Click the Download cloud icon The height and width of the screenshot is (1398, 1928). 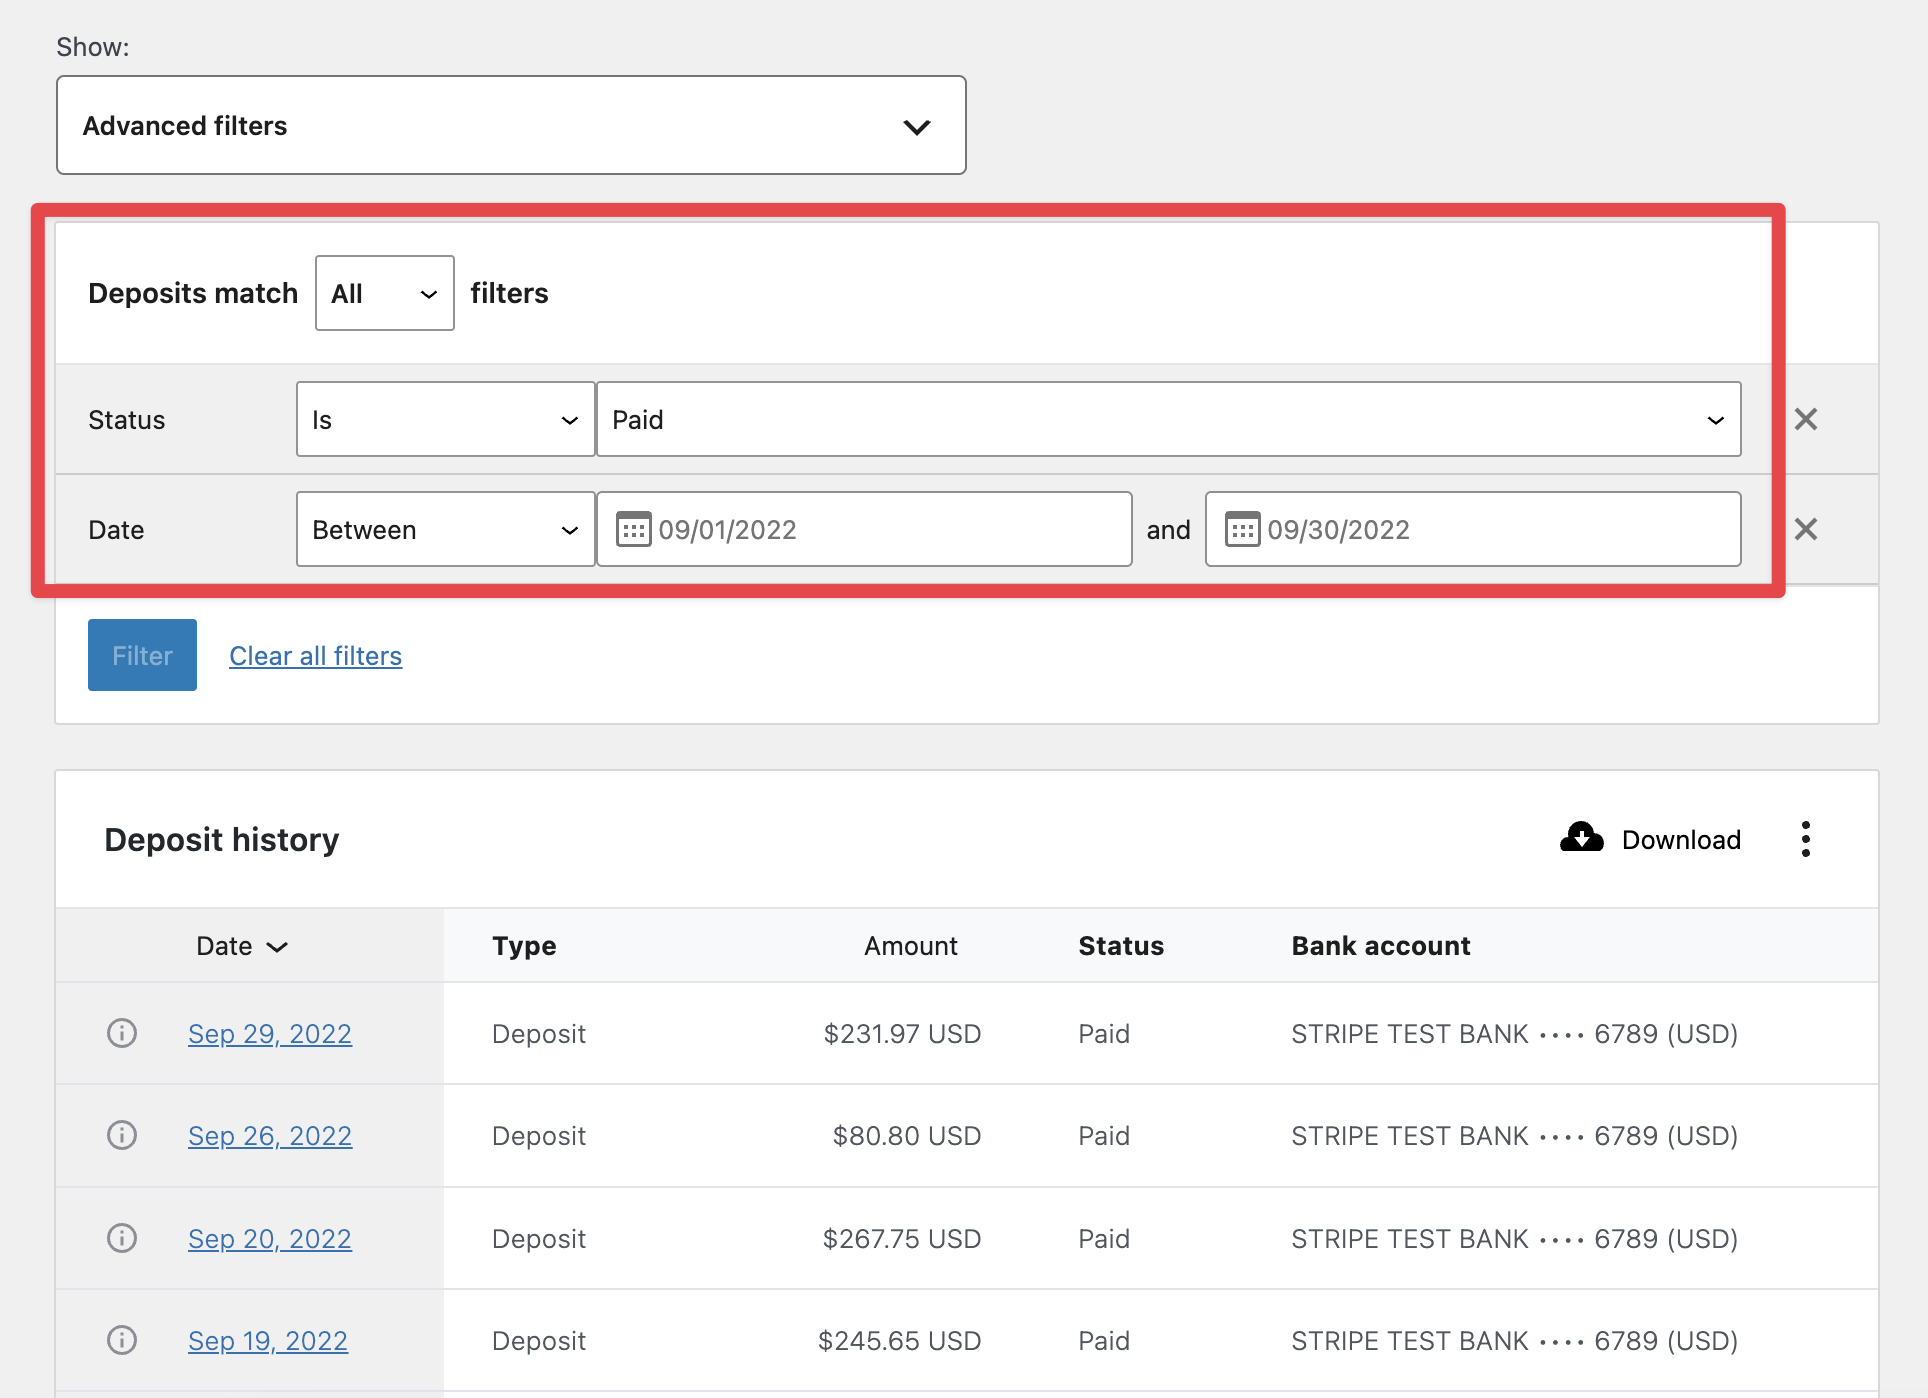[x=1581, y=838]
